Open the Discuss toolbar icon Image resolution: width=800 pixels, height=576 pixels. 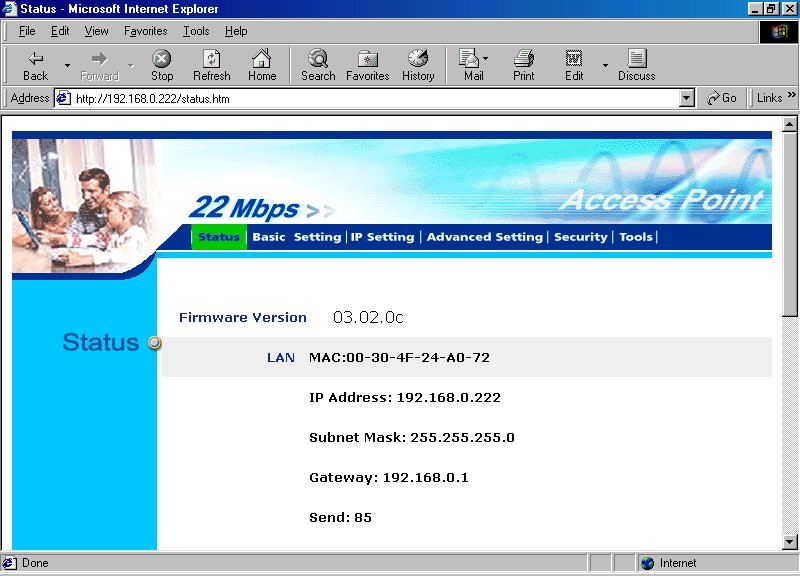point(636,65)
